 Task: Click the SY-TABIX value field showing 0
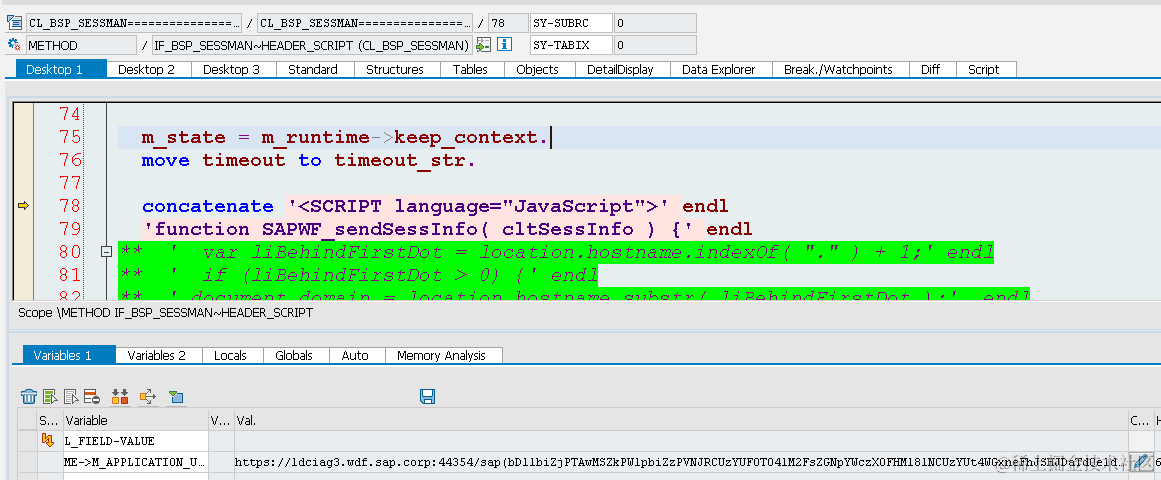655,45
